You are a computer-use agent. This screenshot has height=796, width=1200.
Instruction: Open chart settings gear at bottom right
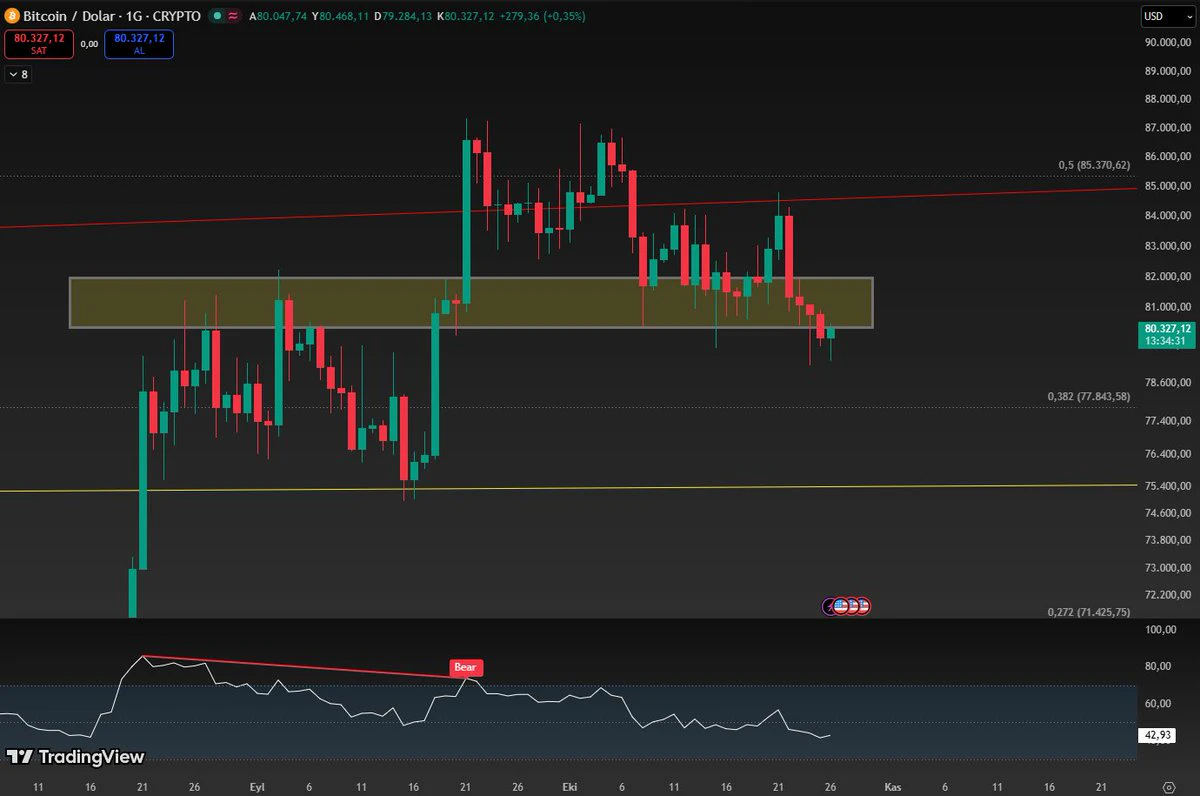click(x=1169, y=787)
